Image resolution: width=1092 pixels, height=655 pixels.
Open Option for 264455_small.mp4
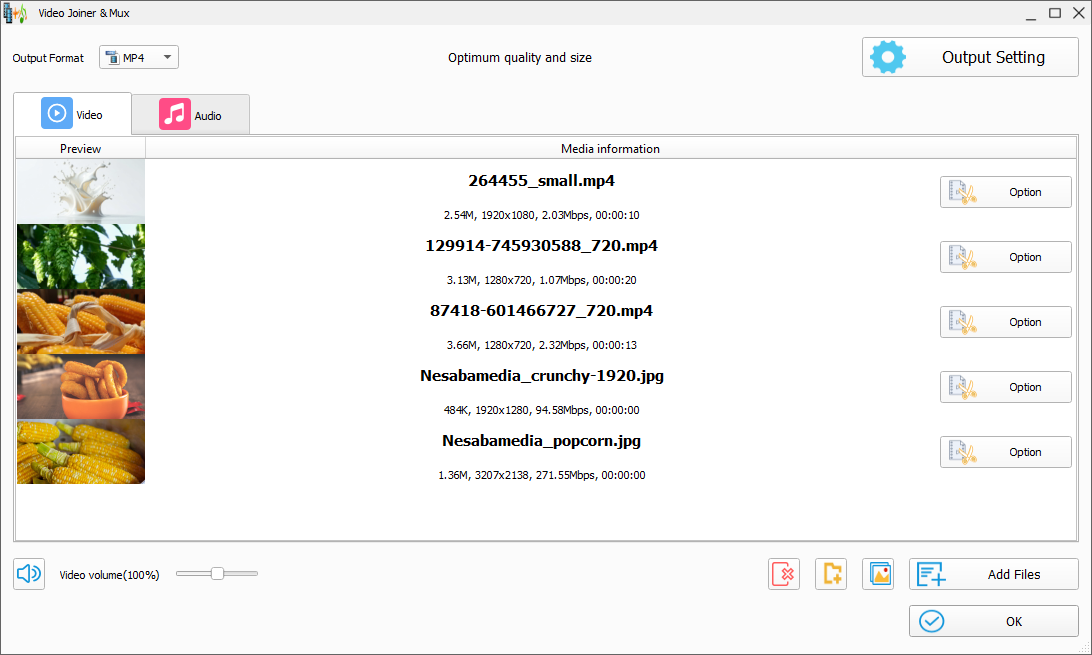click(x=1005, y=192)
